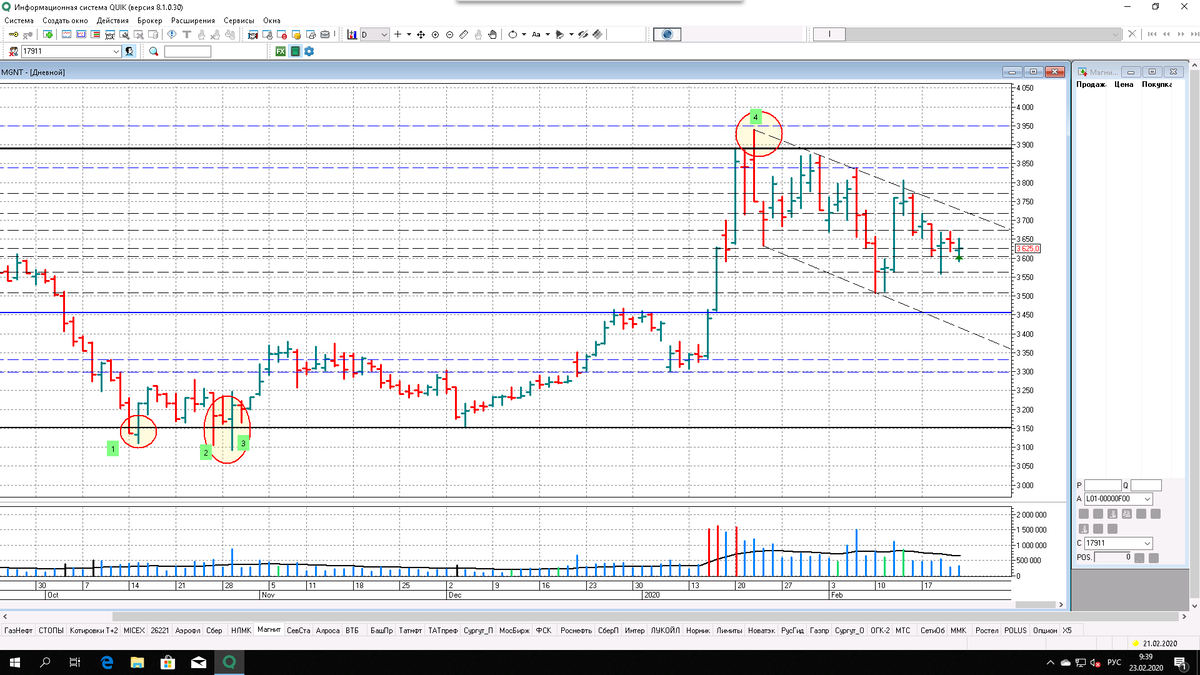Open the Действия menu
The width and height of the screenshot is (1200, 675).
click(x=113, y=20)
